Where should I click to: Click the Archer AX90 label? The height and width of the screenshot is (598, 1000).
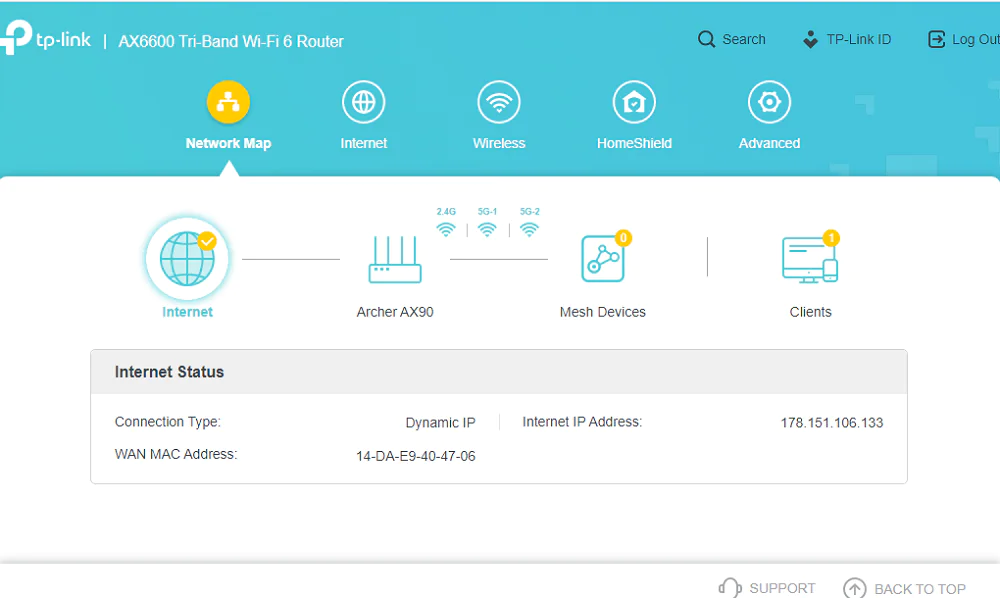395,312
